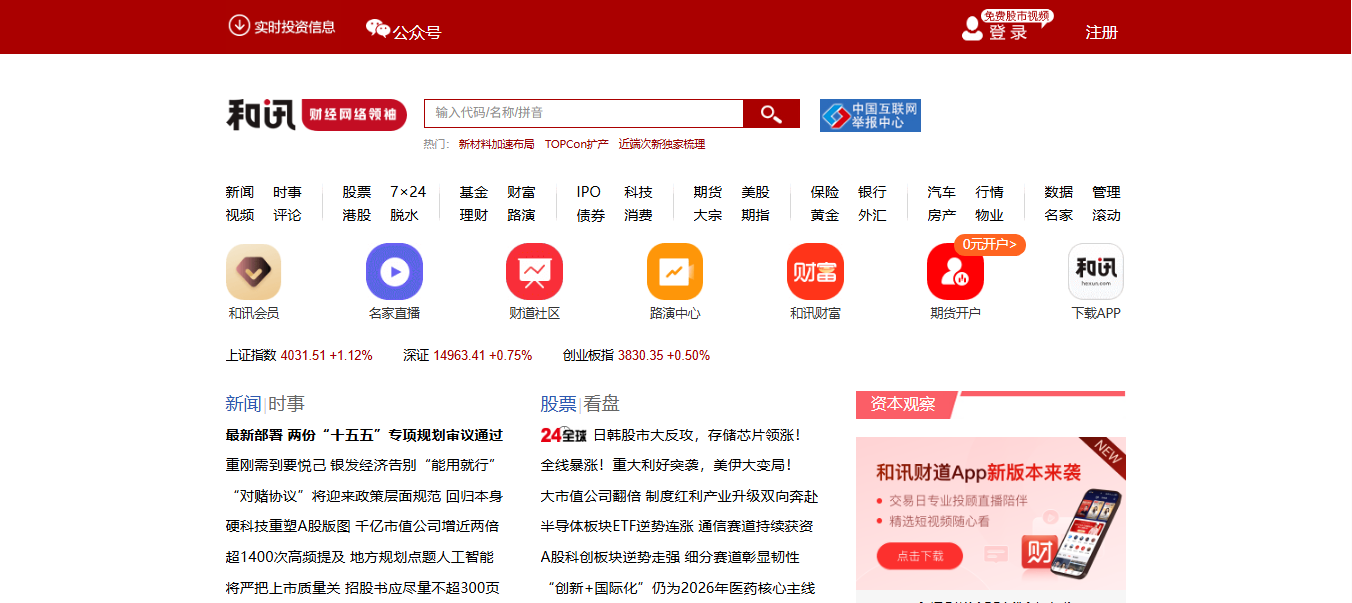Open the 保险 nav menu item

[x=825, y=192]
